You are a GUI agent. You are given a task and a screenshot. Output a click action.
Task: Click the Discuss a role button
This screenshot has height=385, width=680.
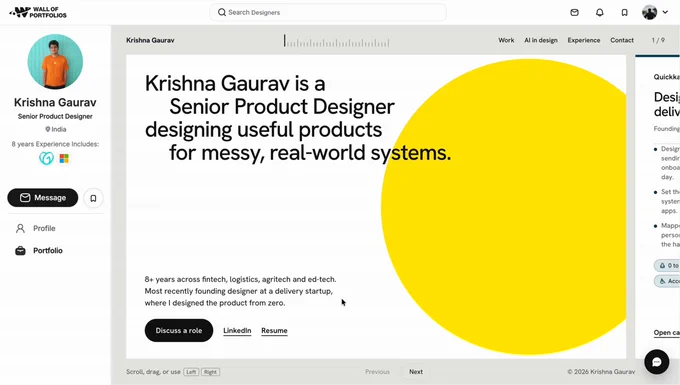[x=179, y=330]
